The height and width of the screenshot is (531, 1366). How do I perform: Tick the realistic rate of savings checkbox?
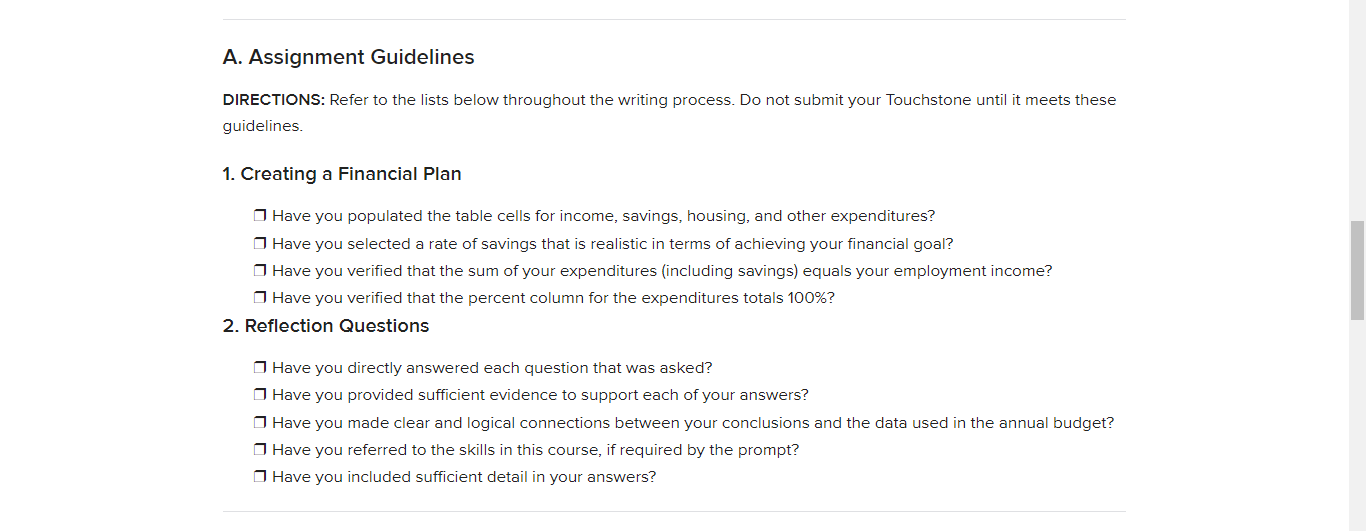click(260, 243)
